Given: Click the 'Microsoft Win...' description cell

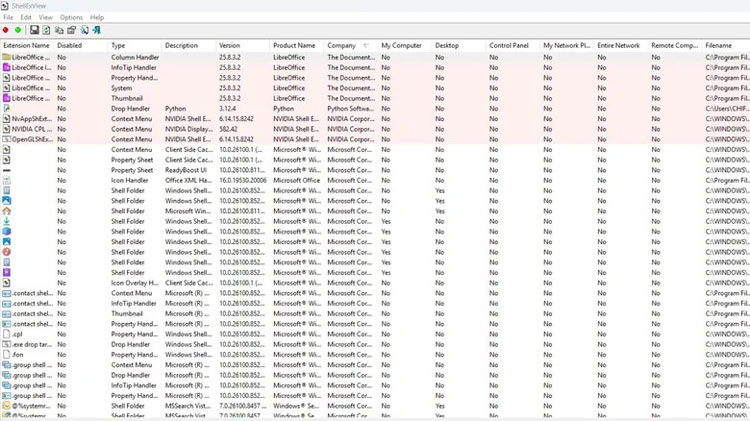Looking at the screenshot, I should (x=188, y=211).
